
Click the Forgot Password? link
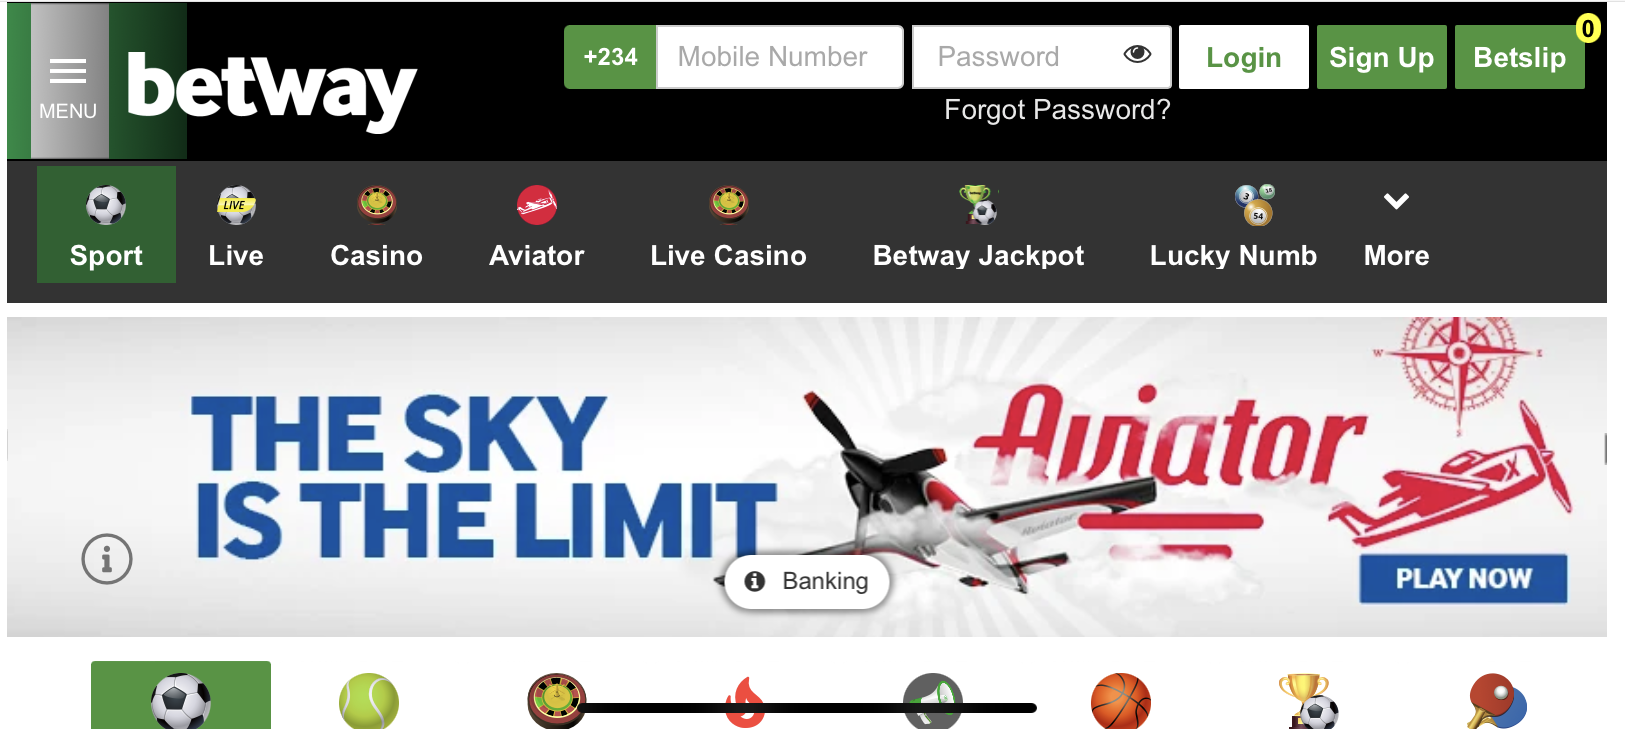(x=1057, y=109)
